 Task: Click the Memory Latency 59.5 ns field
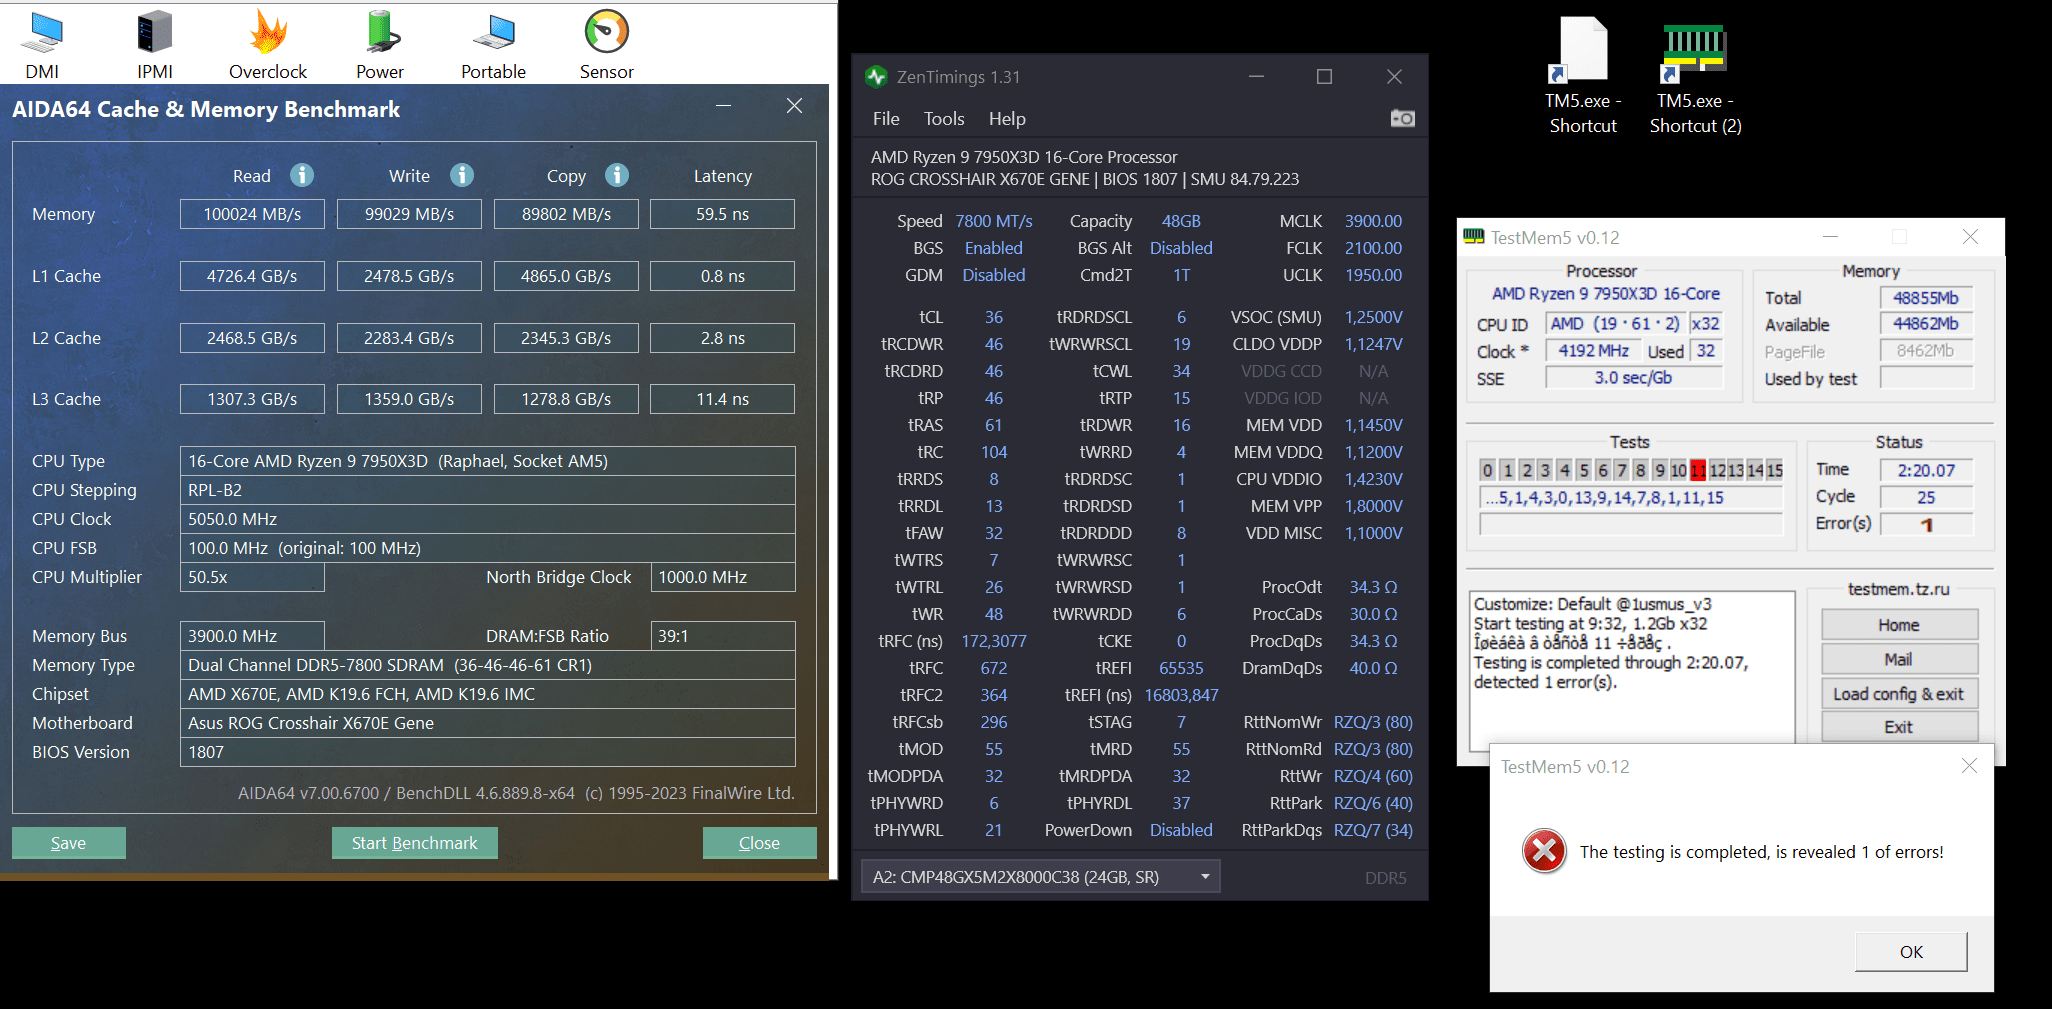click(722, 214)
